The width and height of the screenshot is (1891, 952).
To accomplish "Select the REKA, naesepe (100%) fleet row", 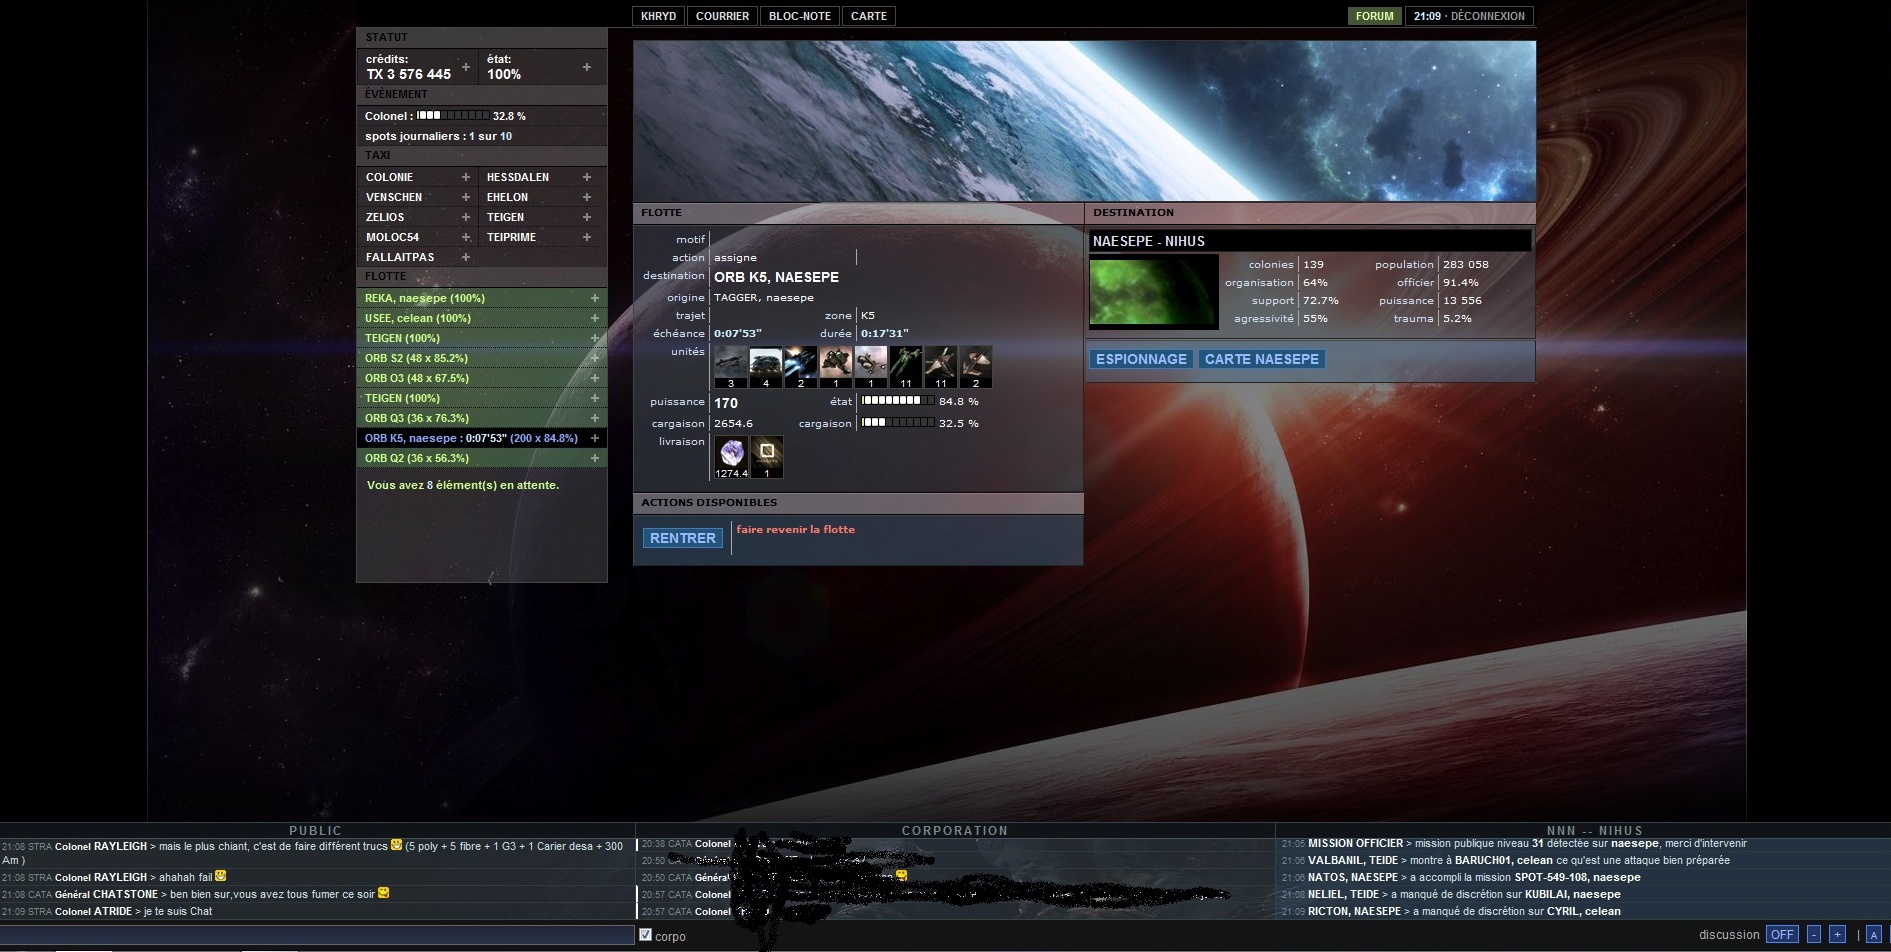I will click(482, 298).
